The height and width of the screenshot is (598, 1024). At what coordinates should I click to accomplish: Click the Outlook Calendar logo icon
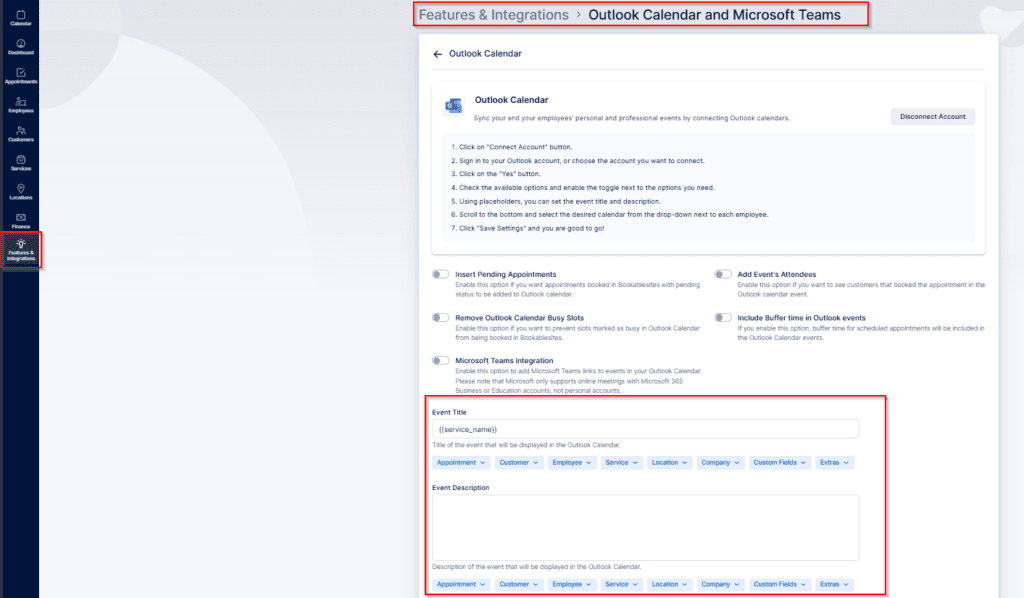click(x=453, y=105)
